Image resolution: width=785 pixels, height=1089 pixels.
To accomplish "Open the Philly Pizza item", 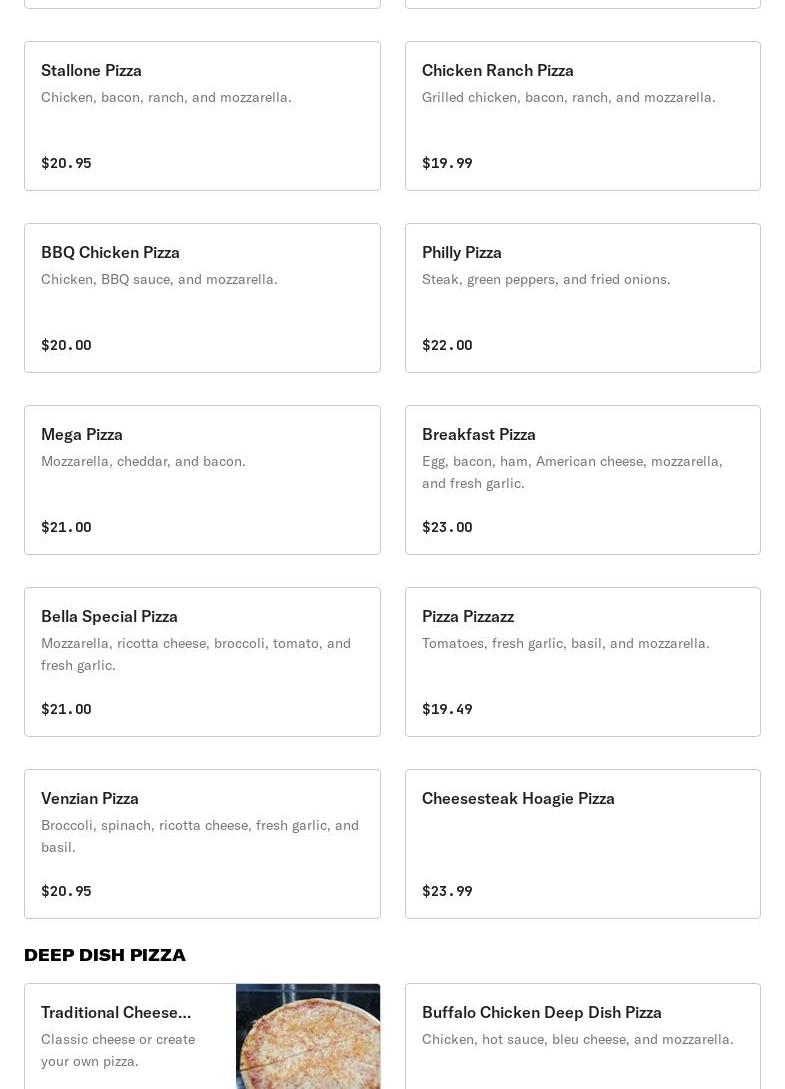I will point(582,298).
